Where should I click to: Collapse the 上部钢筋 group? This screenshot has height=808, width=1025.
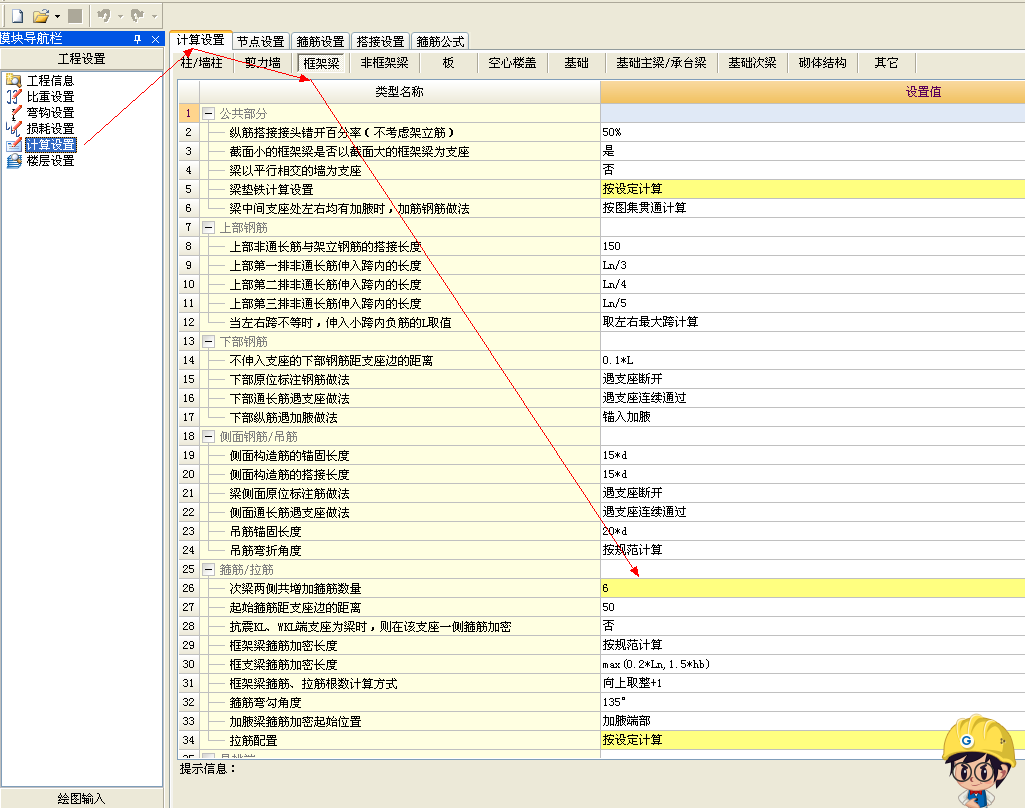tap(209, 227)
